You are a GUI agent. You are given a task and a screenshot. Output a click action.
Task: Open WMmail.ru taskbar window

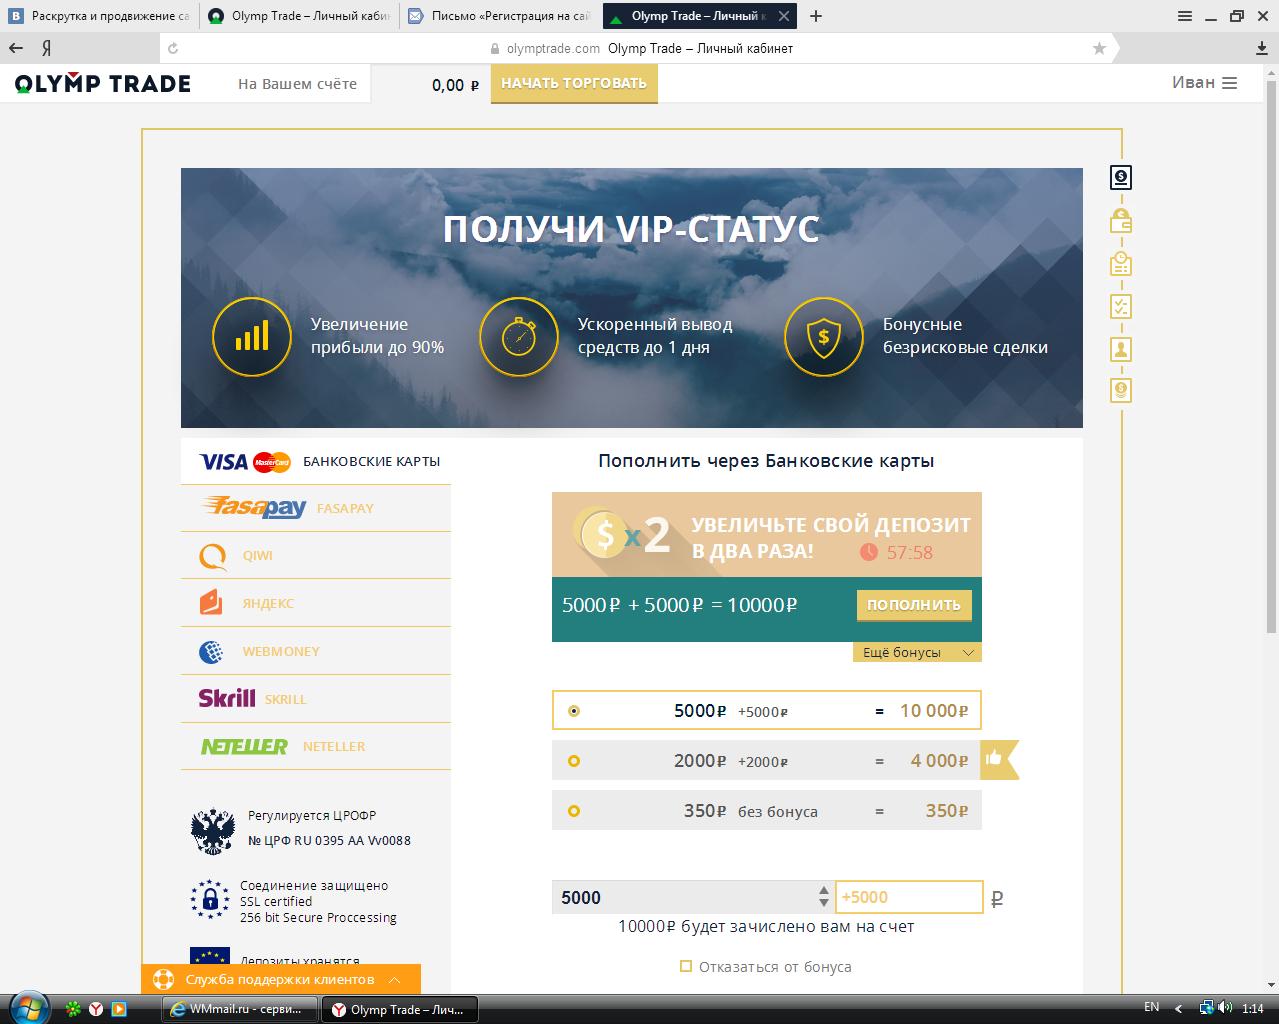(x=240, y=1009)
